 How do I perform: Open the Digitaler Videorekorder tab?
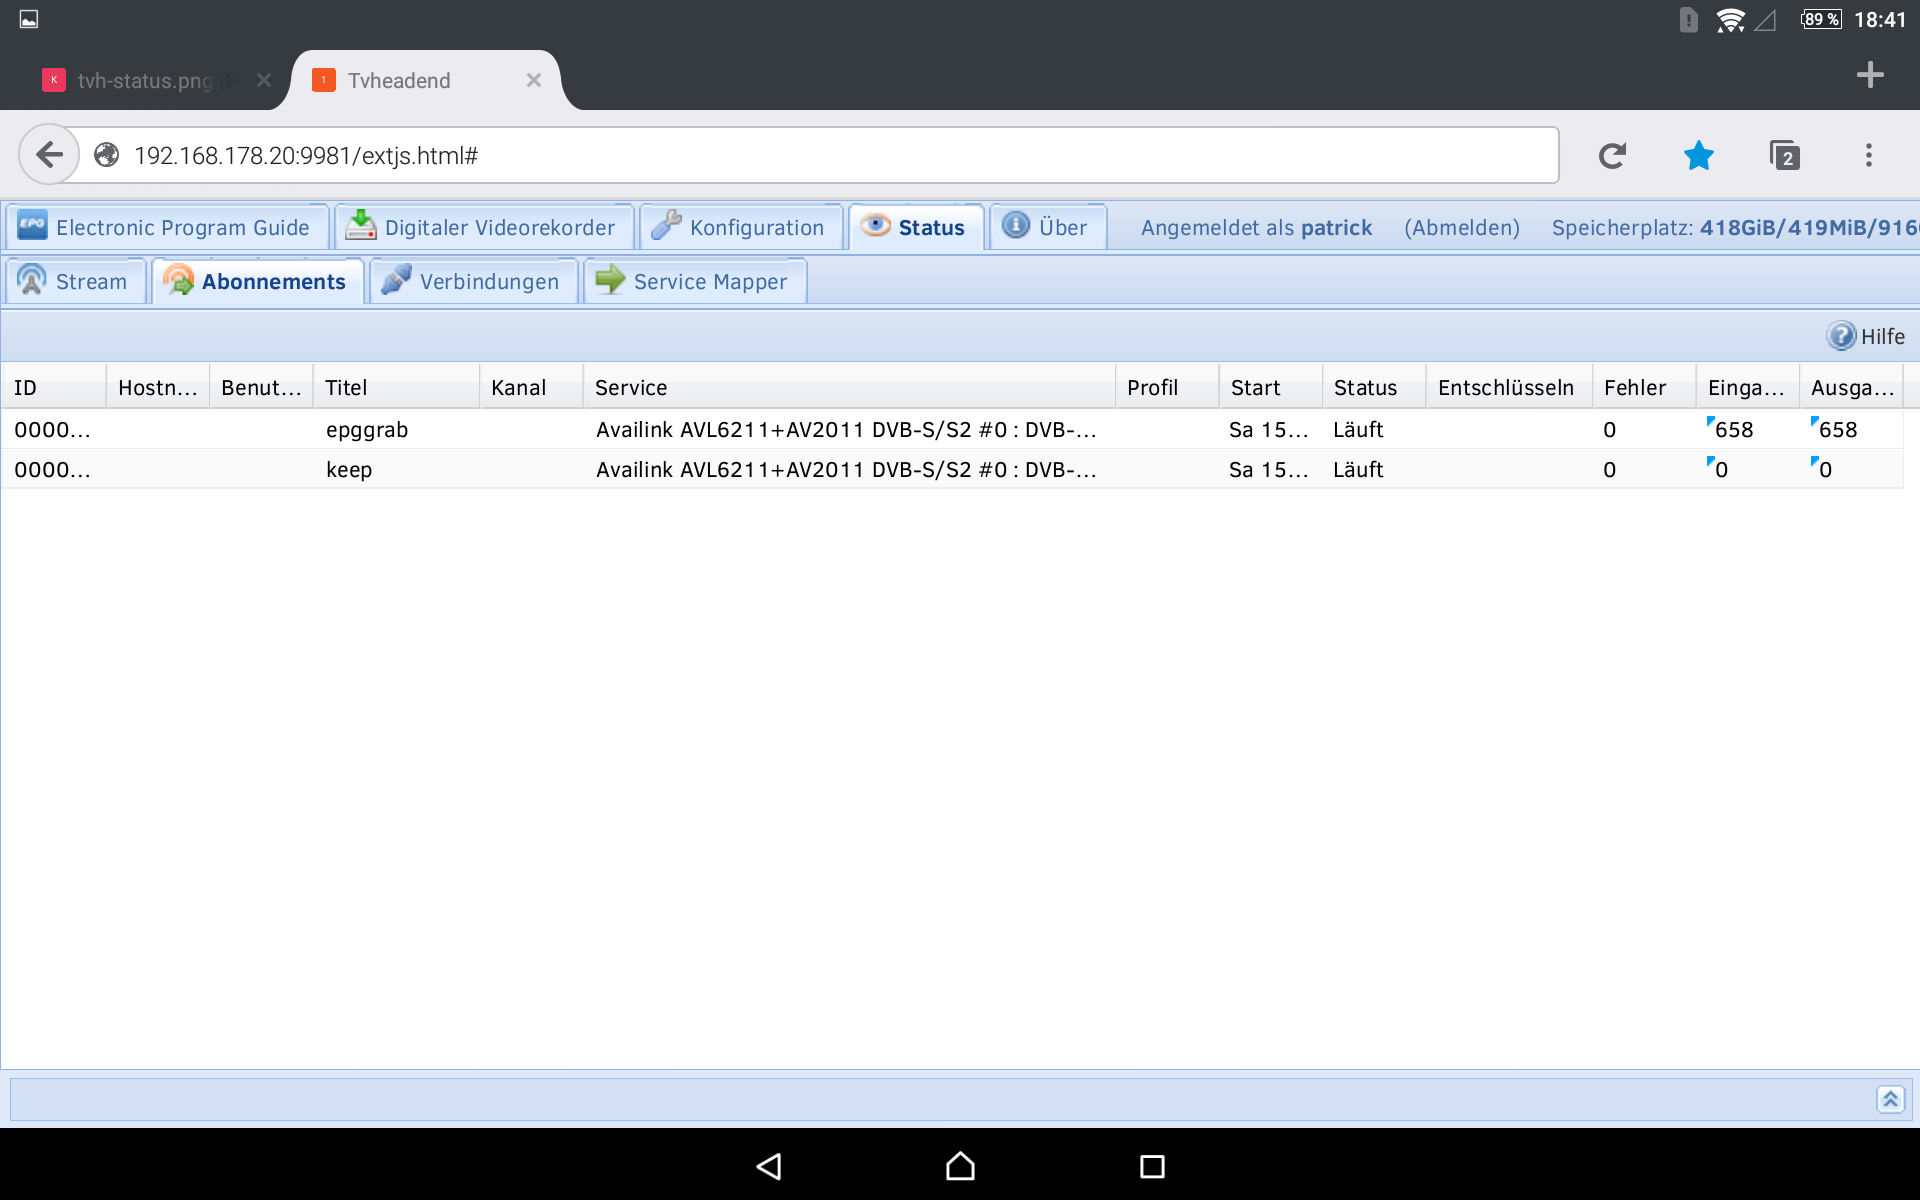tap(485, 227)
